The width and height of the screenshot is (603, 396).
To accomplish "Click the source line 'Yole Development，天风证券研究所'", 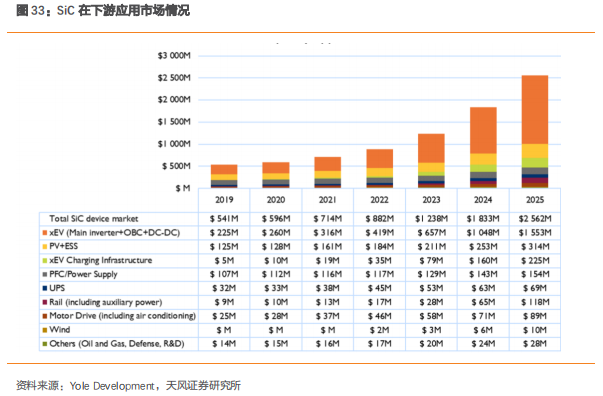I will (x=155, y=386).
